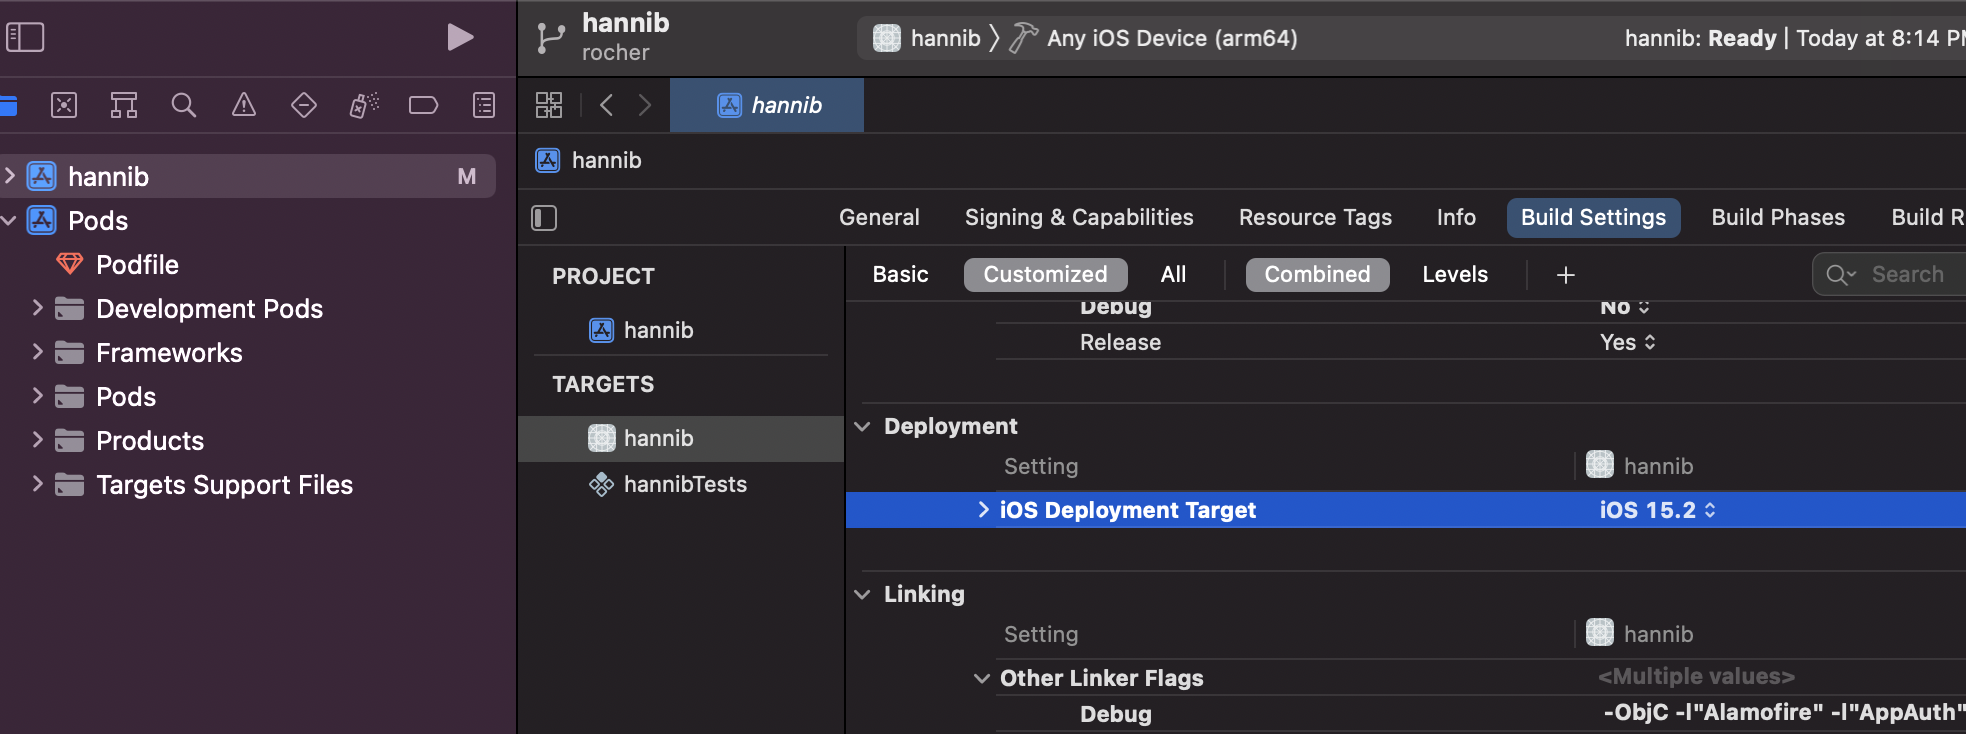1966x734 pixels.
Task: Change the Release value Yes popup
Action: [x=1627, y=342]
